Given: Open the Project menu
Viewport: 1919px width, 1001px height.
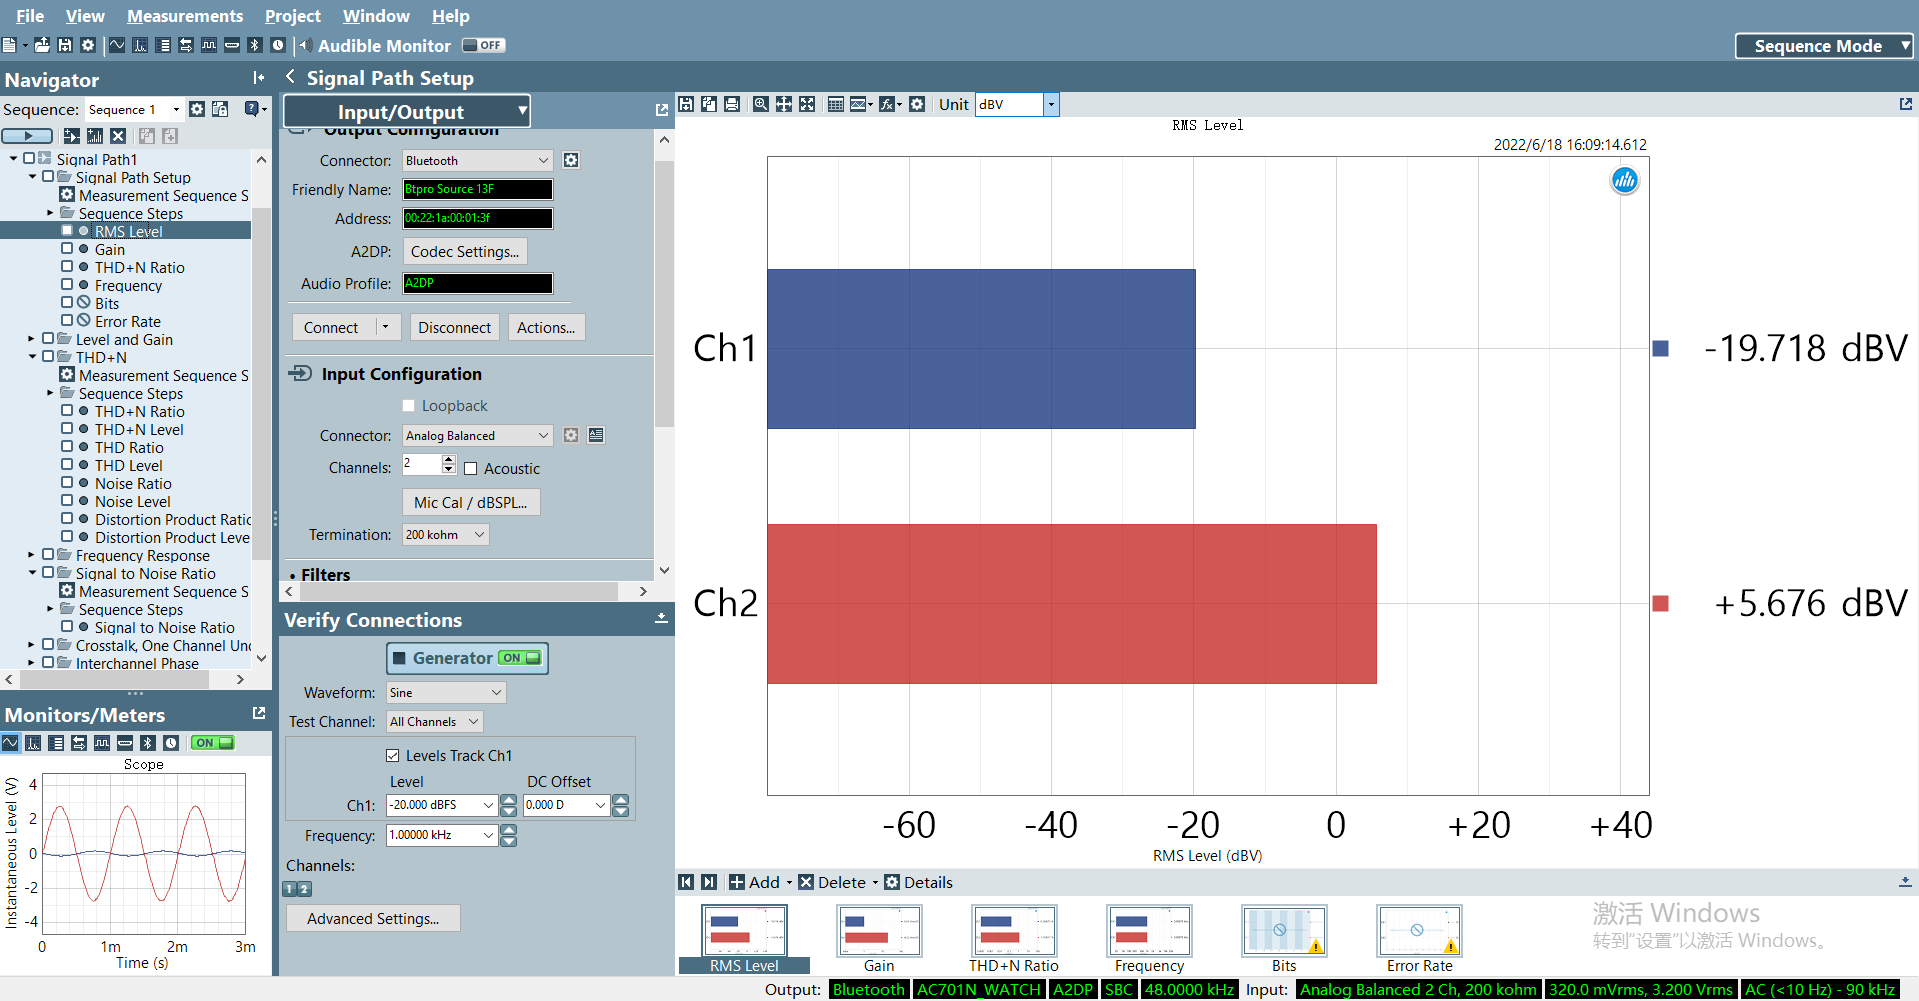Looking at the screenshot, I should coord(293,16).
